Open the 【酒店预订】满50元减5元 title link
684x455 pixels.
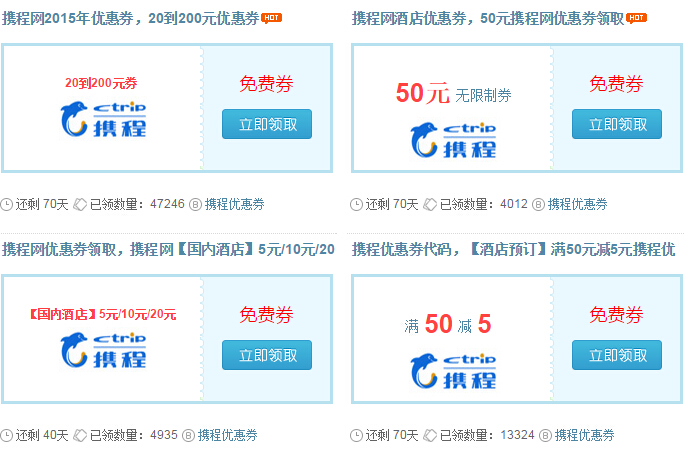pos(513,249)
